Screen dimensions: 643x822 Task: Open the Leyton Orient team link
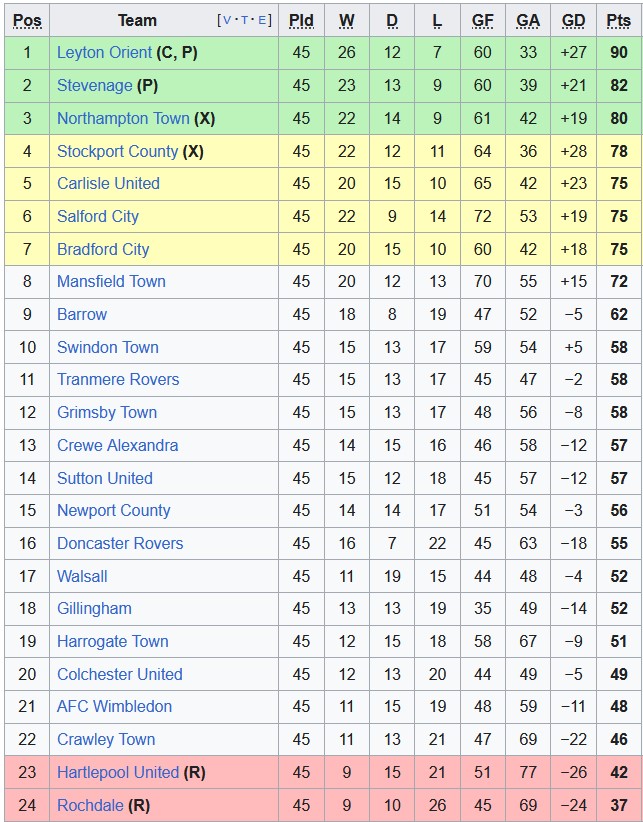pyautogui.click(x=104, y=53)
